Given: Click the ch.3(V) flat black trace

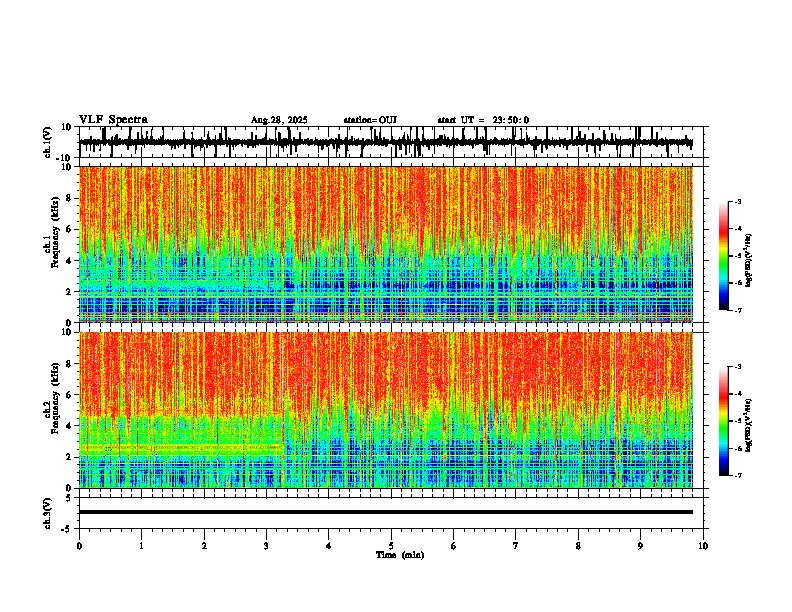Looking at the screenshot, I should (386, 512).
